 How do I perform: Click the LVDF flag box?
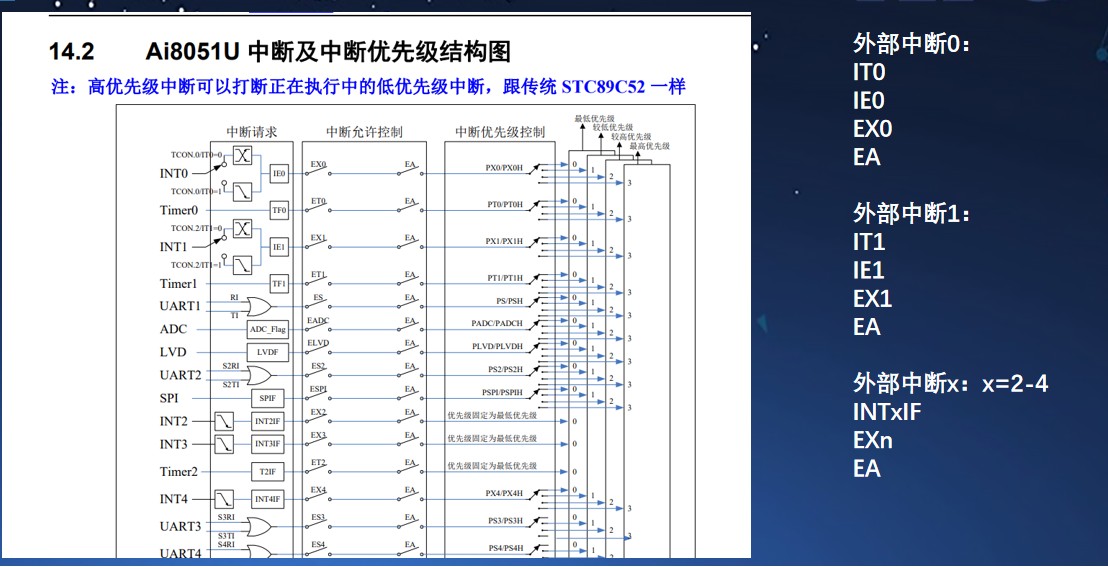click(267, 352)
